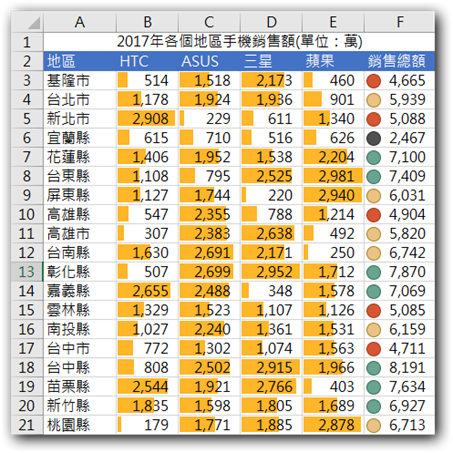Viewport: 453px width, 453px height.
Task: Select column A header
Action: [80, 22]
